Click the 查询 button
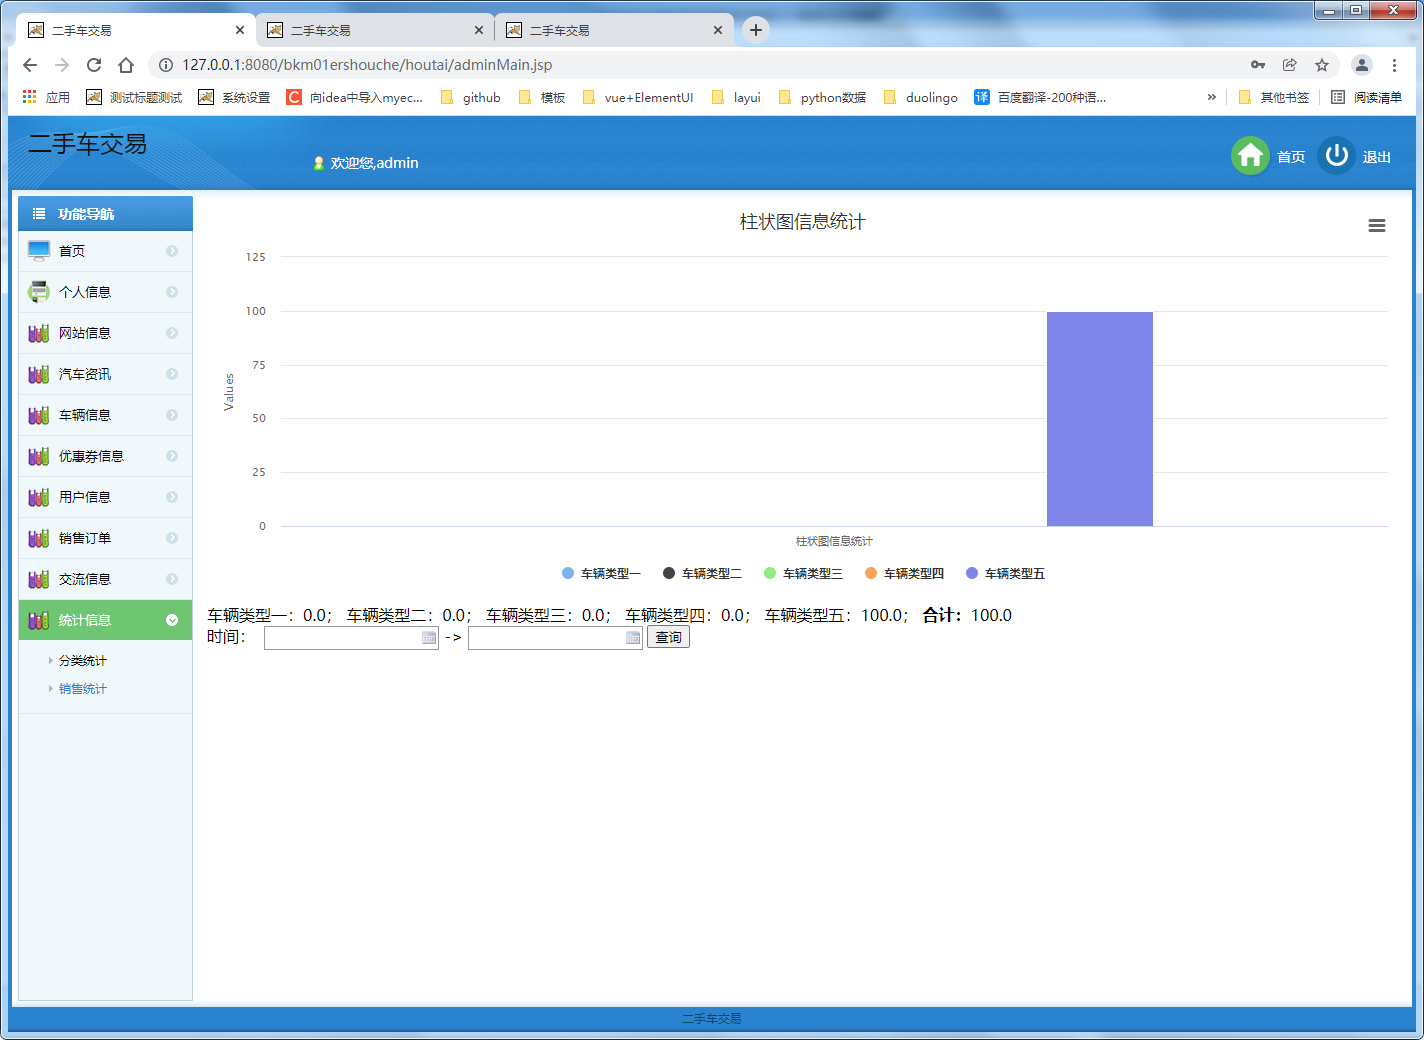Viewport: 1424px width, 1040px height. pyautogui.click(x=668, y=637)
